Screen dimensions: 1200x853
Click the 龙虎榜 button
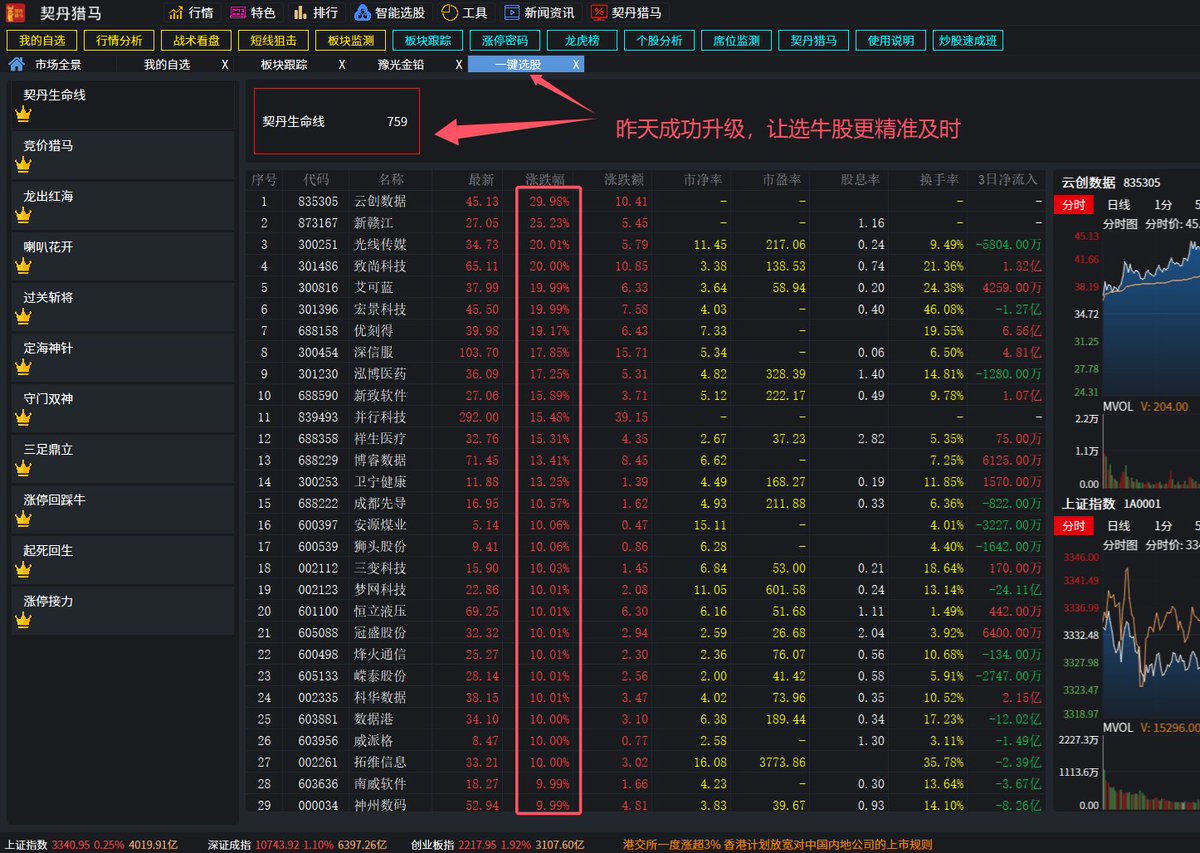click(582, 41)
